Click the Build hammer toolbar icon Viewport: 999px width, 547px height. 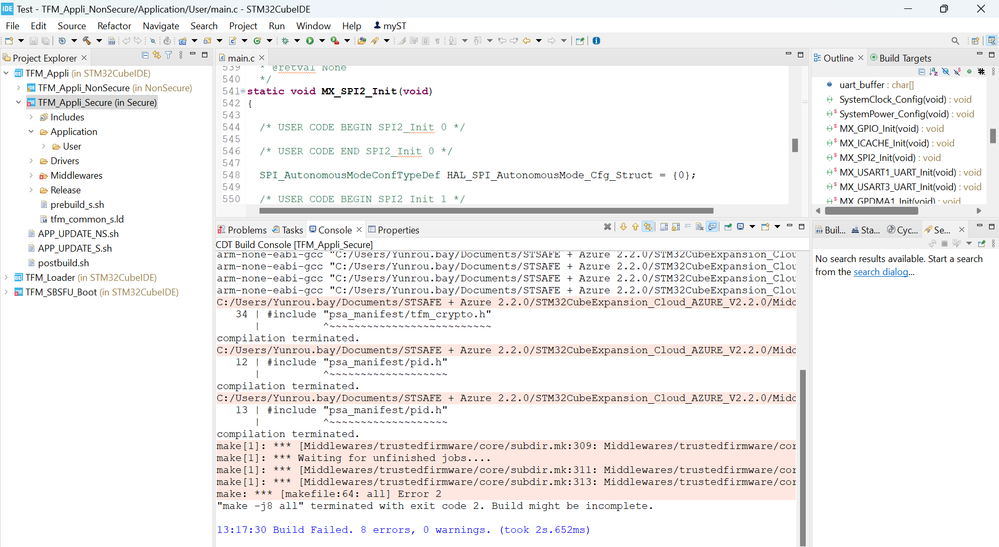(87, 41)
